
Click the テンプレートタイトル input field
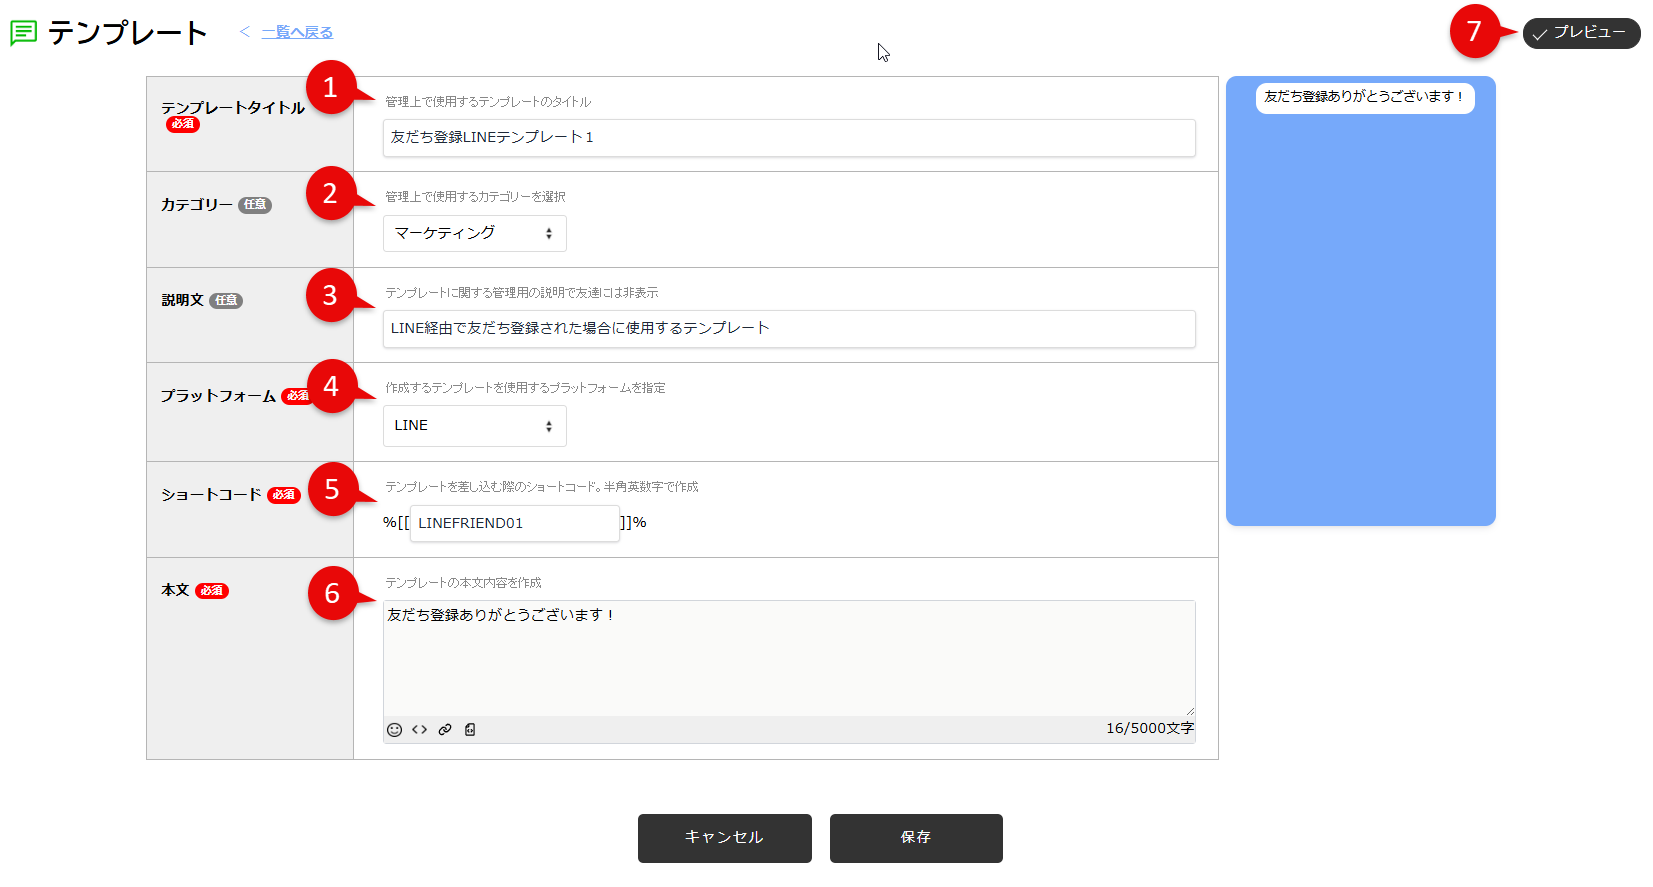pos(788,138)
